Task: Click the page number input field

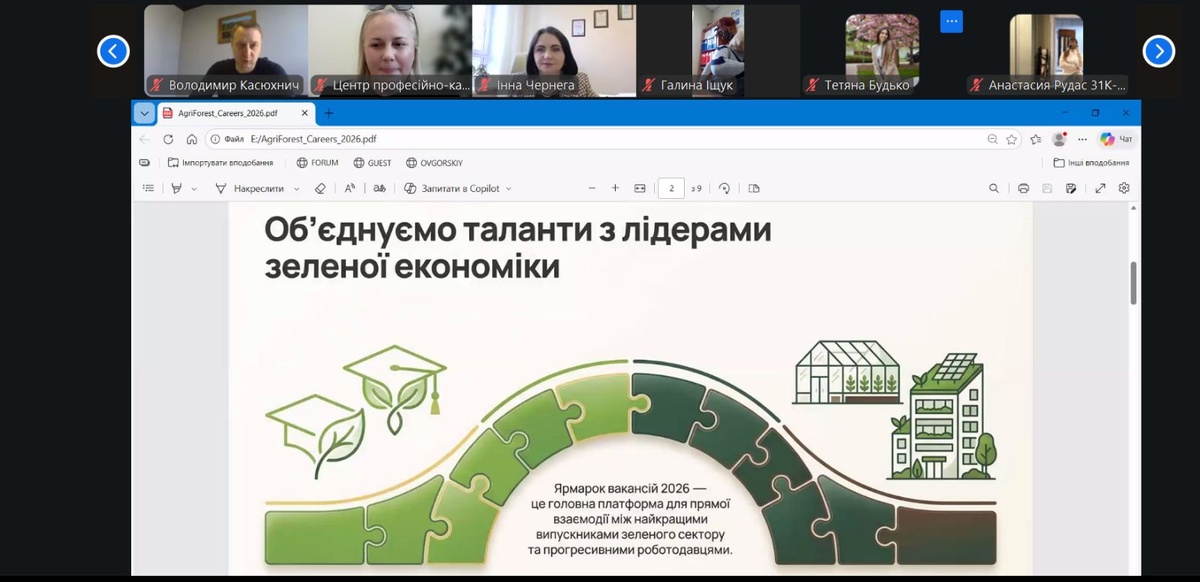Action: point(670,188)
